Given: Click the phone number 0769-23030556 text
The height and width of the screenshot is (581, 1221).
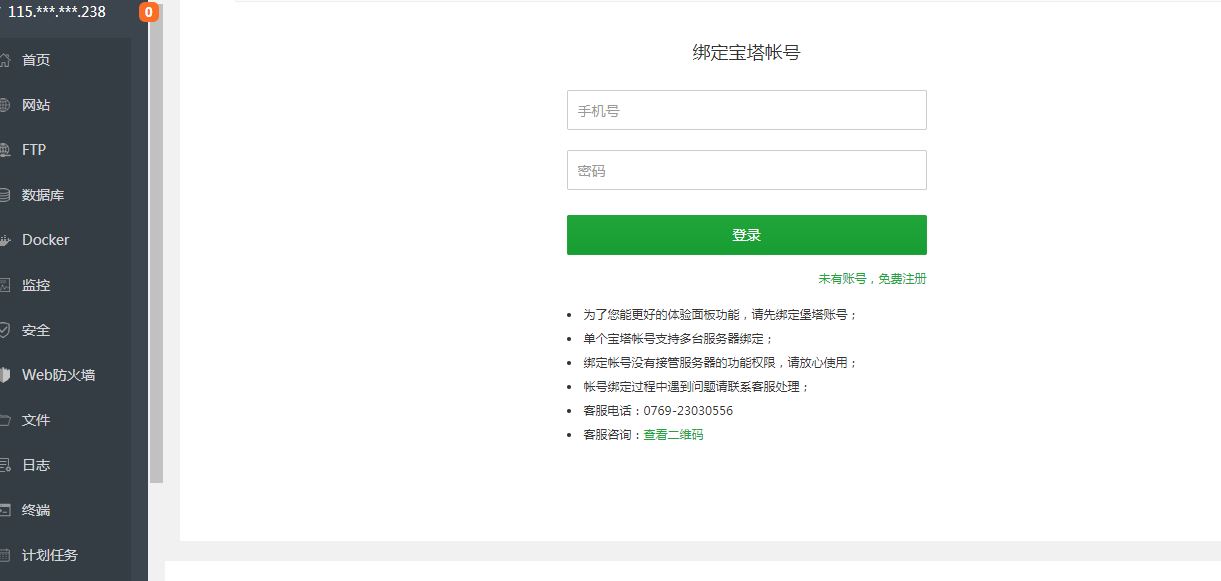Looking at the screenshot, I should pyautogui.click(x=688, y=411).
